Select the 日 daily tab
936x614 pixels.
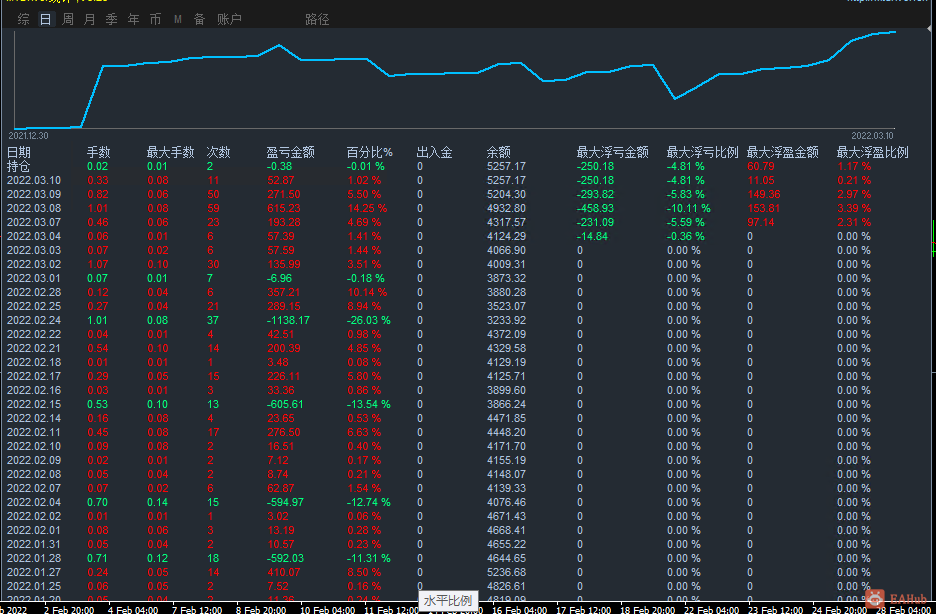pos(45,20)
